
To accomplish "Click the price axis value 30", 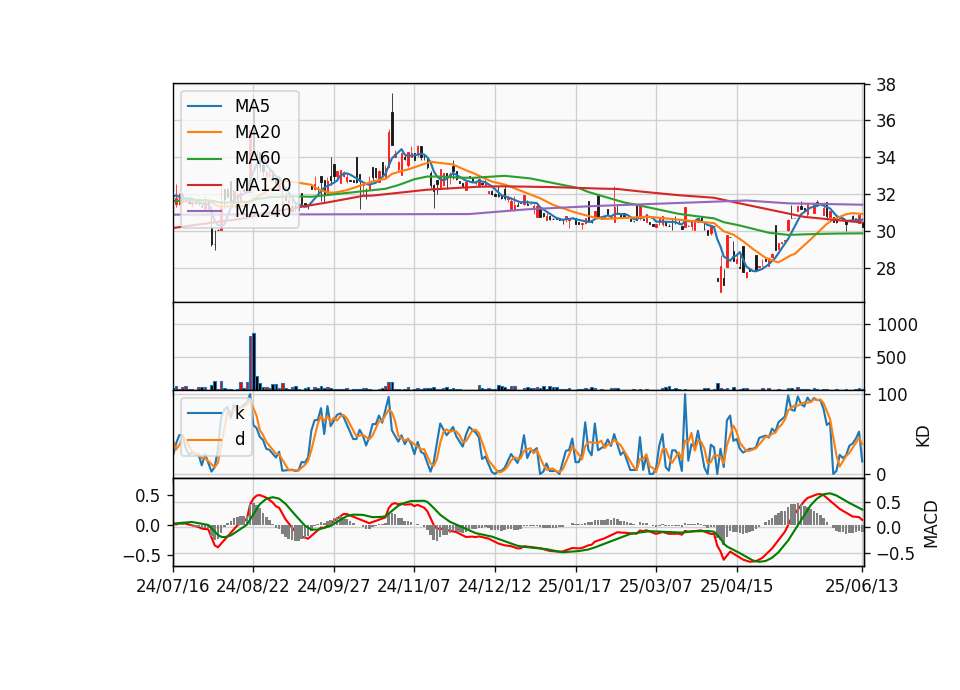I will point(886,232).
